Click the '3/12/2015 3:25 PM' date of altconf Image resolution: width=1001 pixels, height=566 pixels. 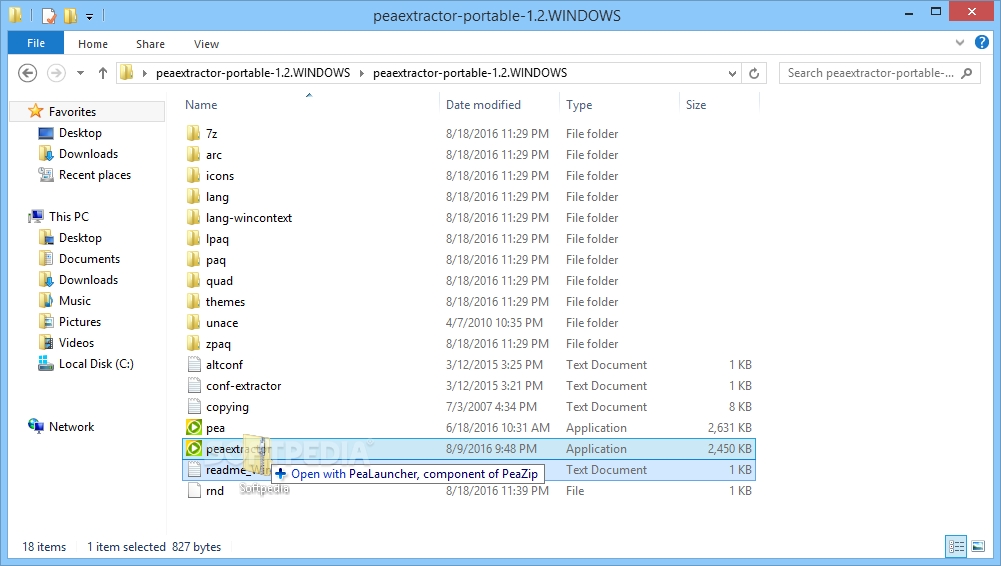pos(494,365)
